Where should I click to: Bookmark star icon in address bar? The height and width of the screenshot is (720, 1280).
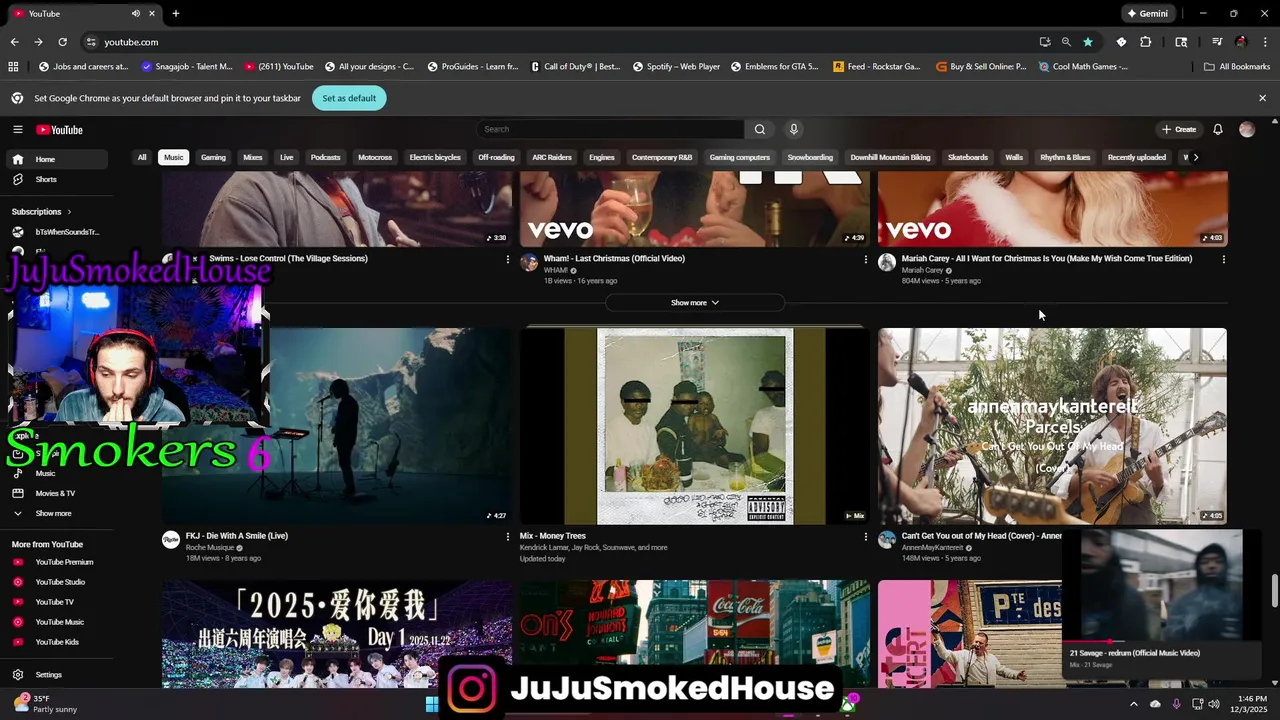pyautogui.click(x=1088, y=42)
